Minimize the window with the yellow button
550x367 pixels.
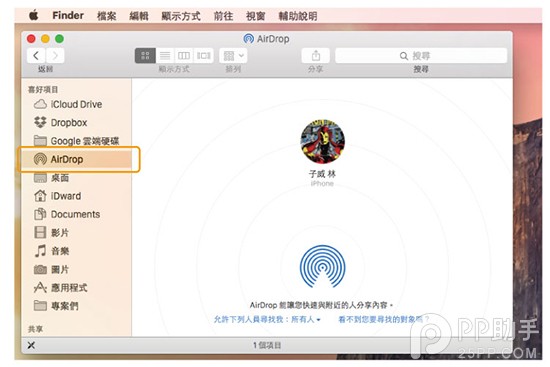(45, 39)
